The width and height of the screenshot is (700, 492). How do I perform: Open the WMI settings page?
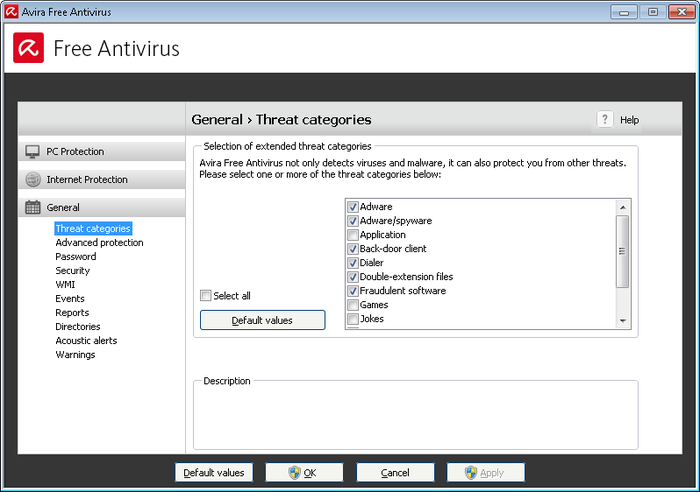point(65,284)
